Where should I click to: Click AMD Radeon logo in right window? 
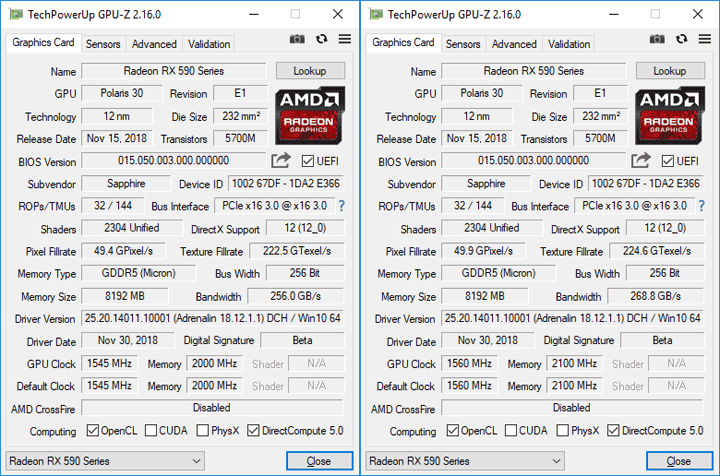click(x=670, y=116)
